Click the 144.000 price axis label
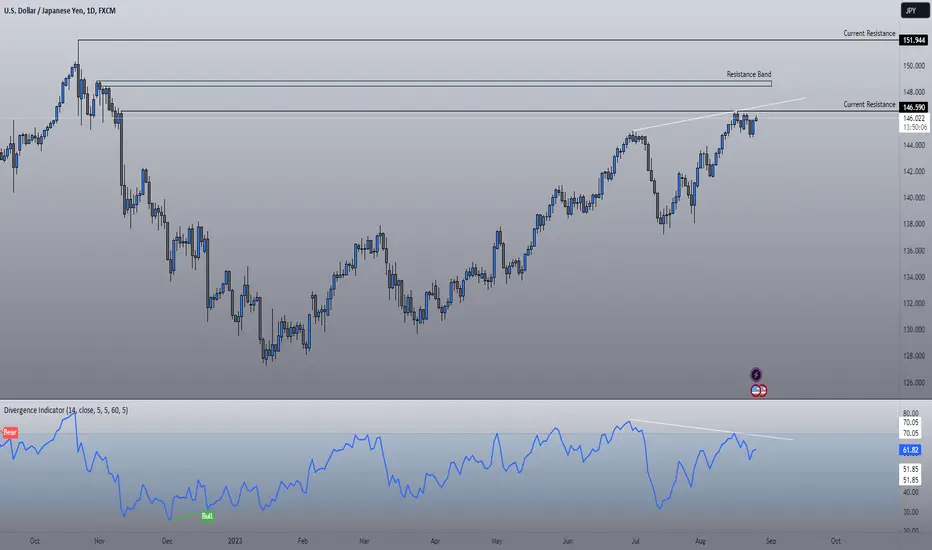The image size is (932, 550). click(x=914, y=145)
